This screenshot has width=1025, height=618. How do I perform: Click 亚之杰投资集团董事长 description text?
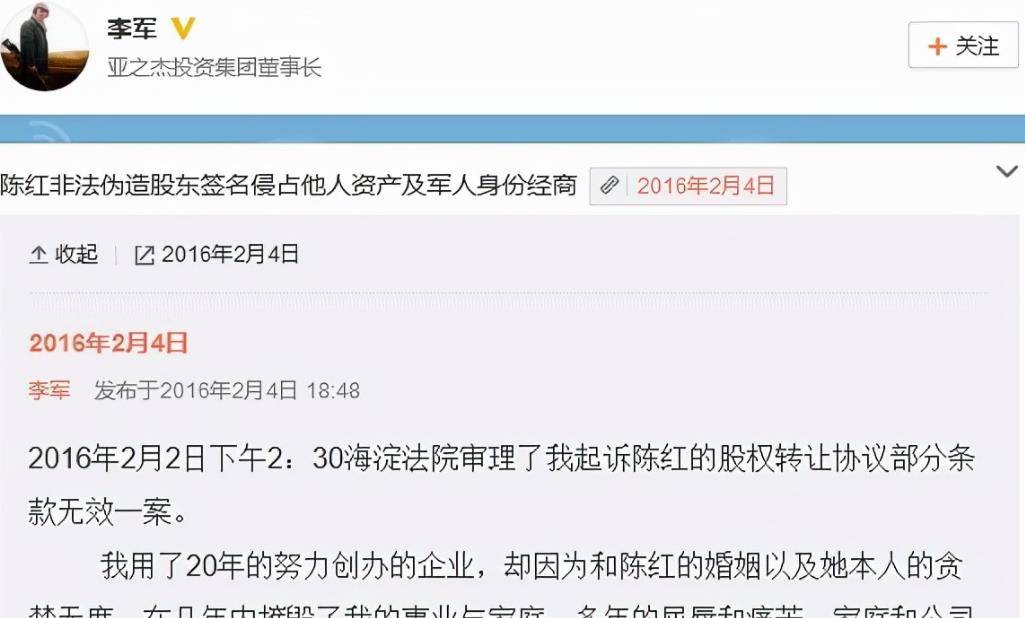[214, 67]
